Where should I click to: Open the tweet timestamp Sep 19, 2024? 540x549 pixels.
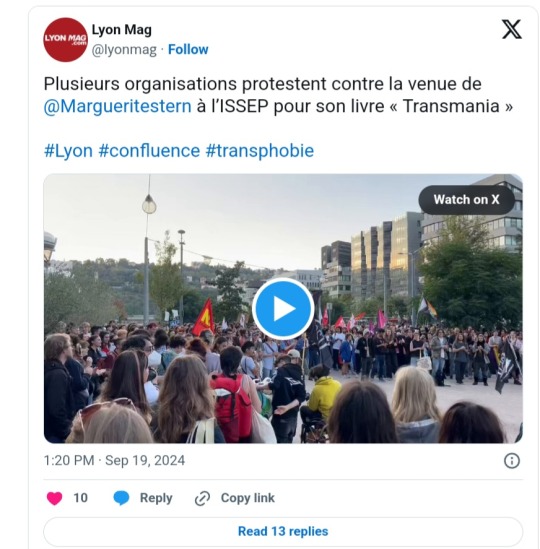point(114,460)
